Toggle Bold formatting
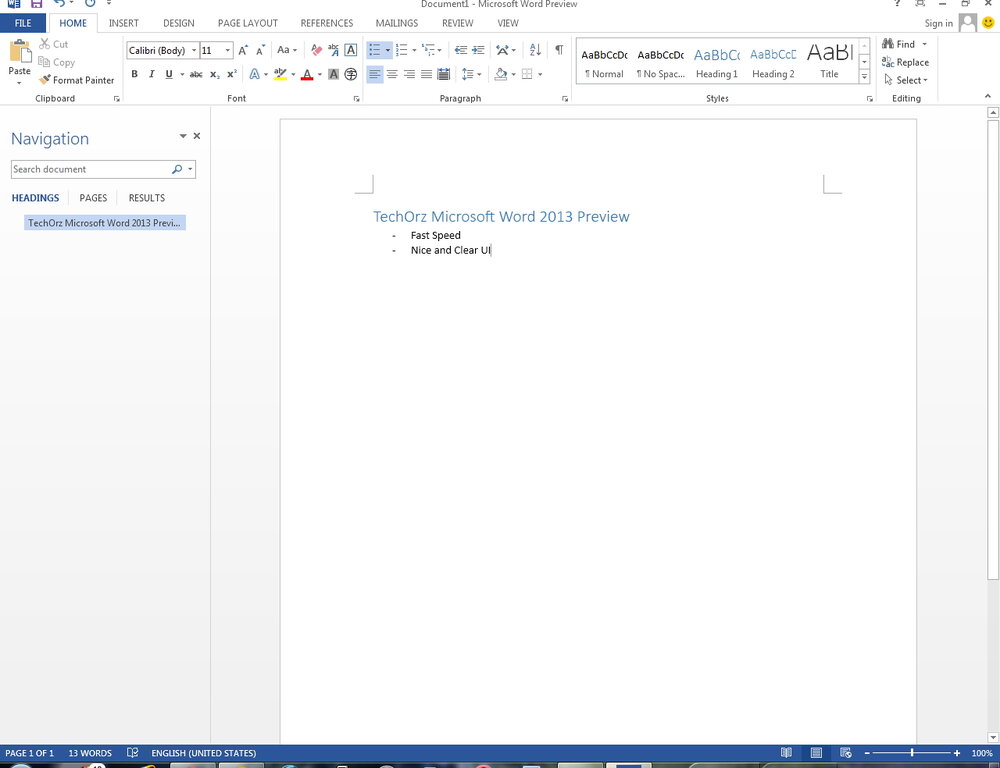Viewport: 1000px width, 768px height. click(x=135, y=74)
